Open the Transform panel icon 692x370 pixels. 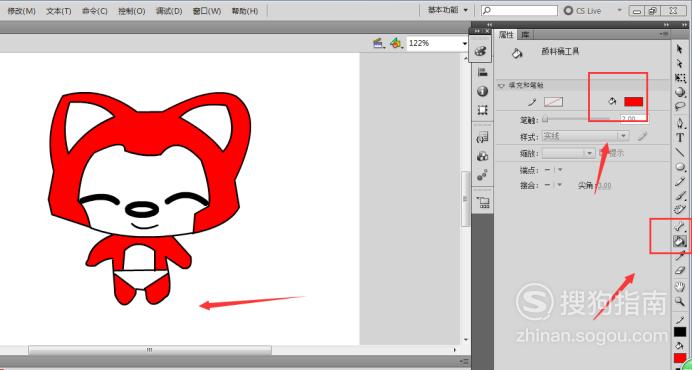[482, 110]
